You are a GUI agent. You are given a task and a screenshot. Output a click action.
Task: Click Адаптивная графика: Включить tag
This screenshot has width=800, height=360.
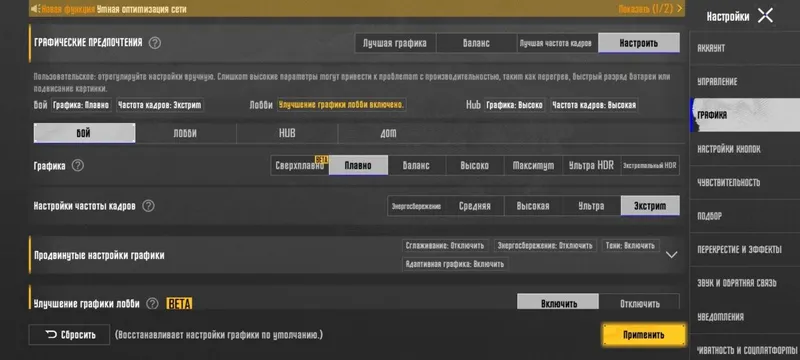(x=455, y=264)
